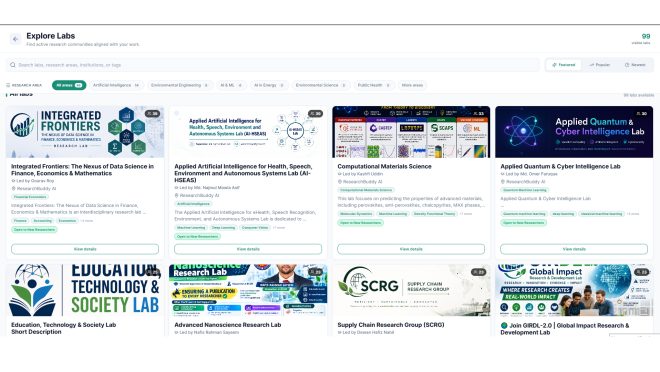Filter by Environmental Science research area

(x=321, y=85)
